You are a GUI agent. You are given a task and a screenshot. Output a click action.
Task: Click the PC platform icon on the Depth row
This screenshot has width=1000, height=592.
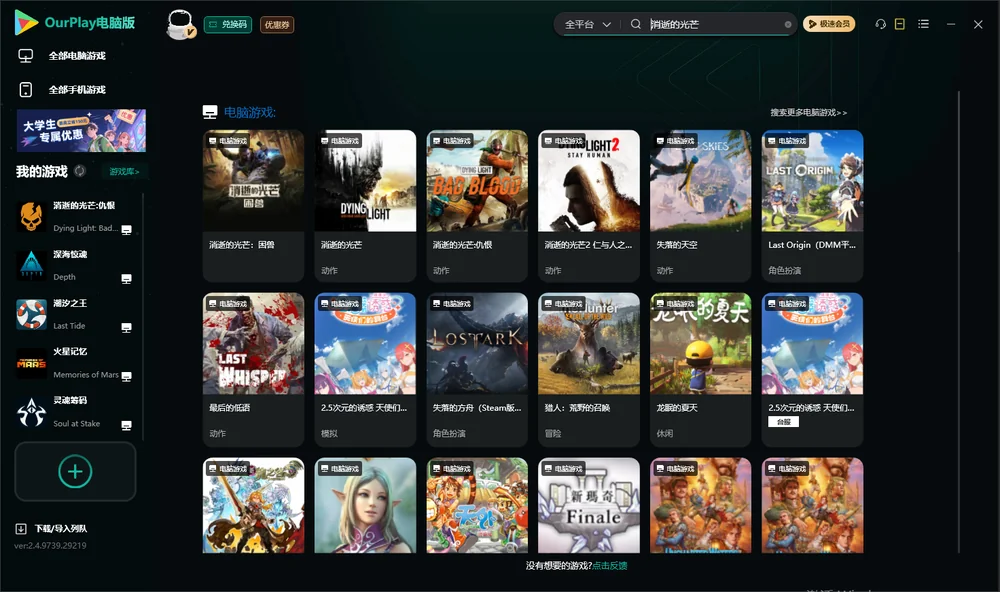tap(126, 279)
